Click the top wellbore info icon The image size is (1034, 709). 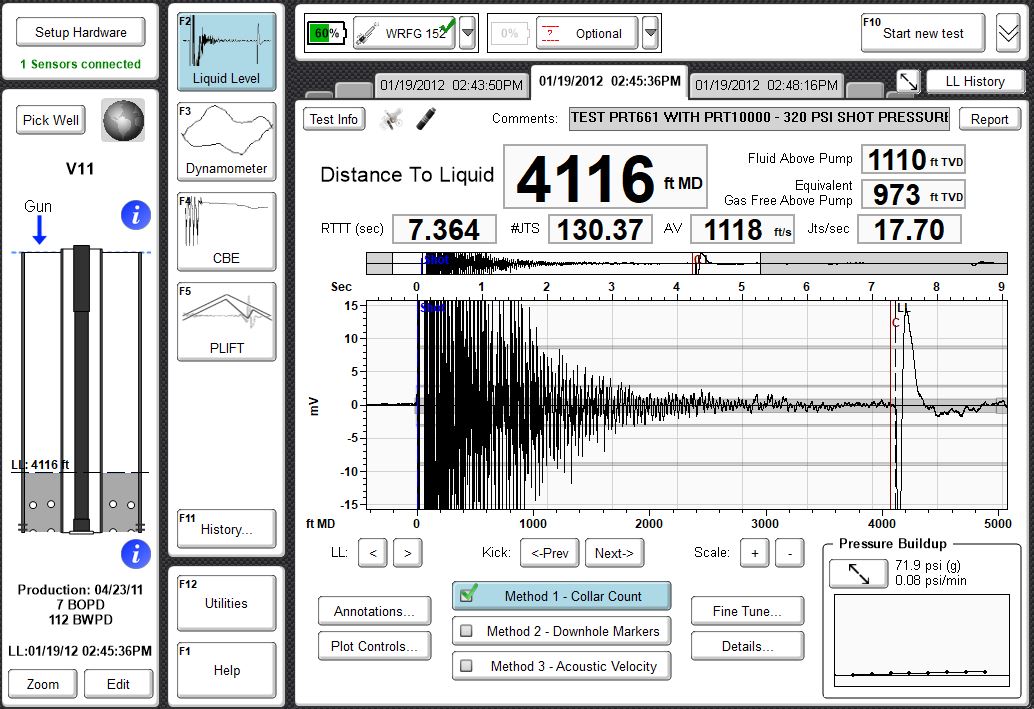pyautogui.click(x=135, y=214)
